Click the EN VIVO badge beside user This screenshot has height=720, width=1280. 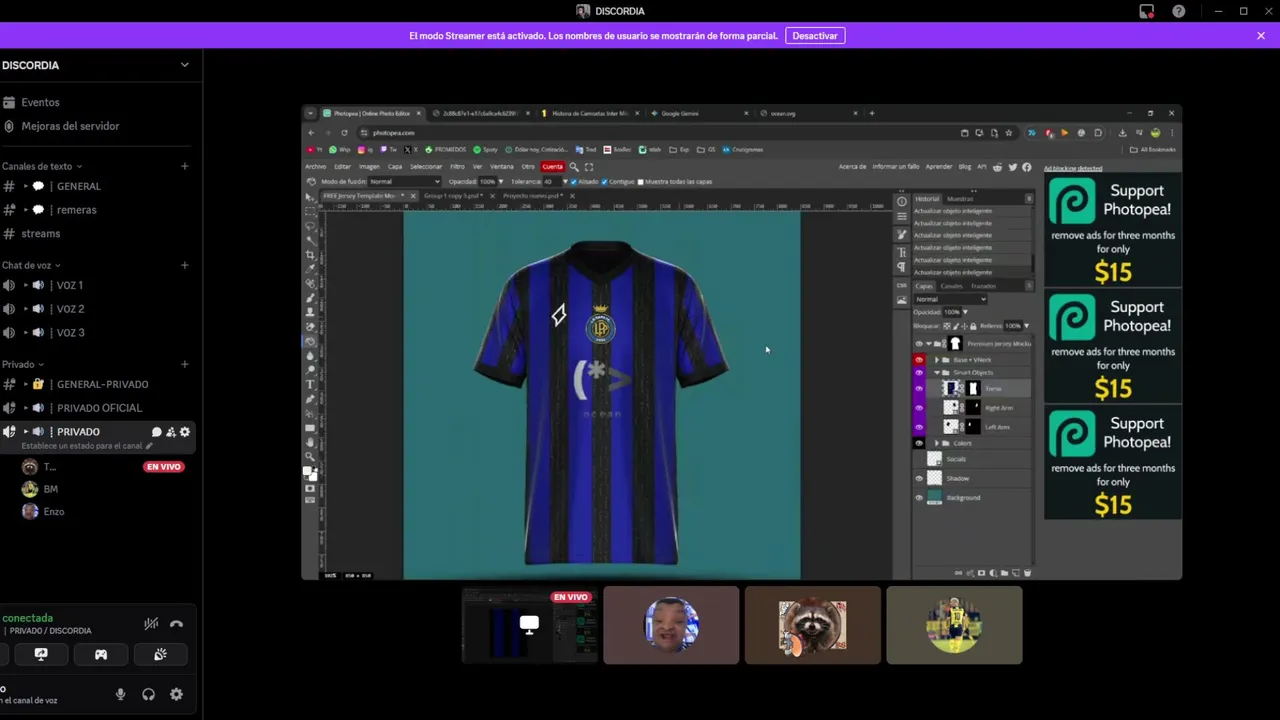pyautogui.click(x=164, y=467)
